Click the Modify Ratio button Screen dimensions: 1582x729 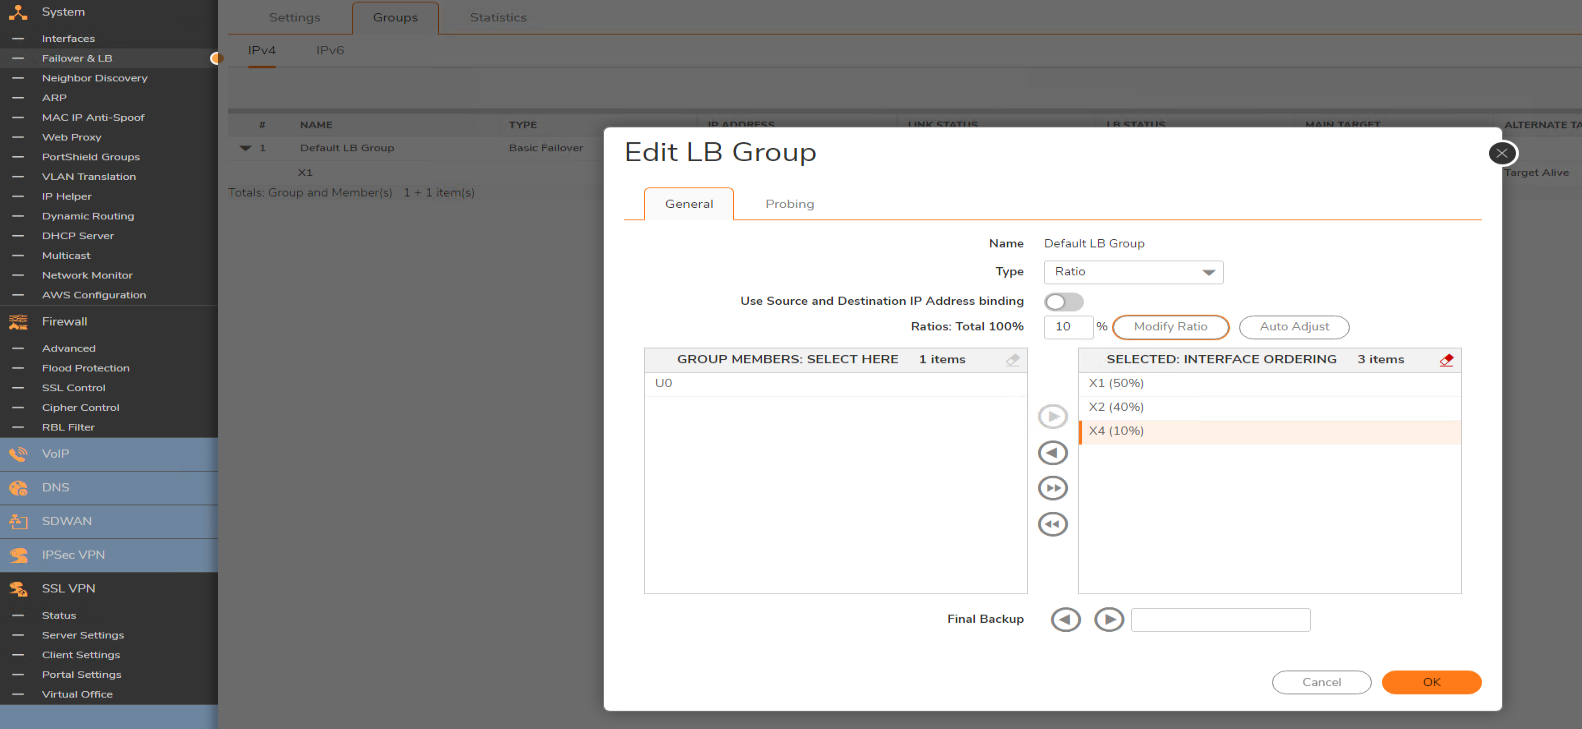click(1171, 327)
